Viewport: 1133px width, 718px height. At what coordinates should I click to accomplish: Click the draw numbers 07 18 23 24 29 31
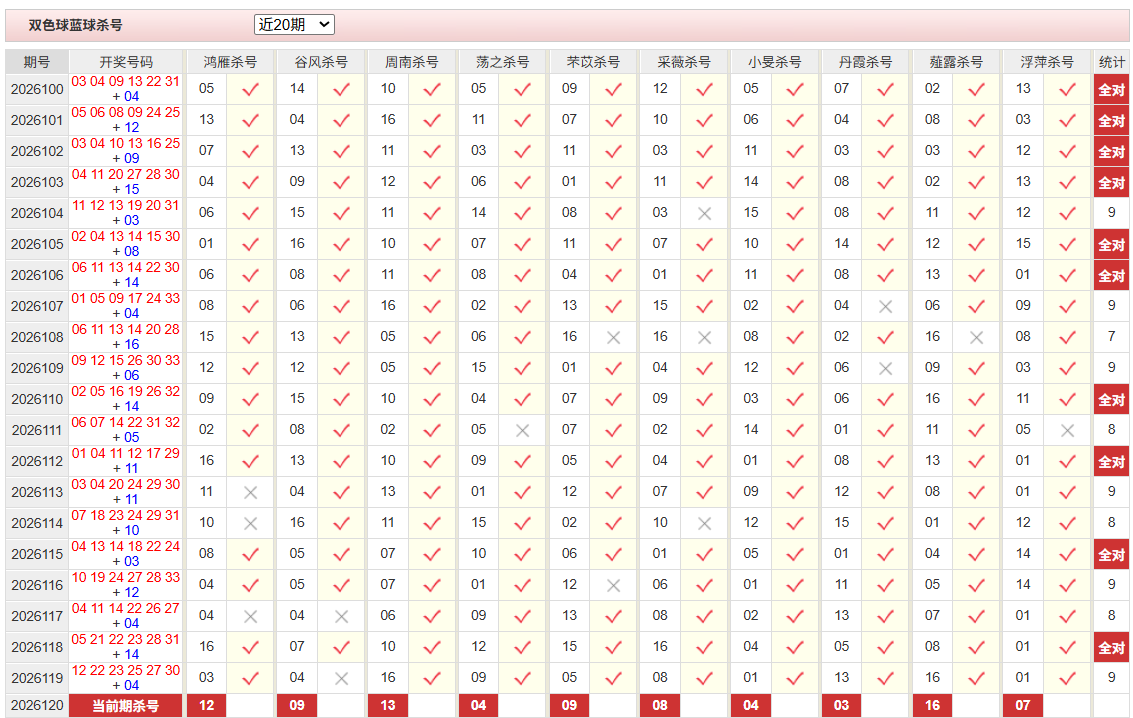click(x=126, y=516)
